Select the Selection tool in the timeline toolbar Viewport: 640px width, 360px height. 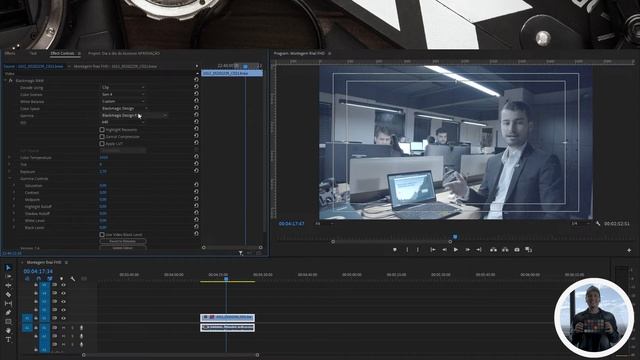point(8,267)
